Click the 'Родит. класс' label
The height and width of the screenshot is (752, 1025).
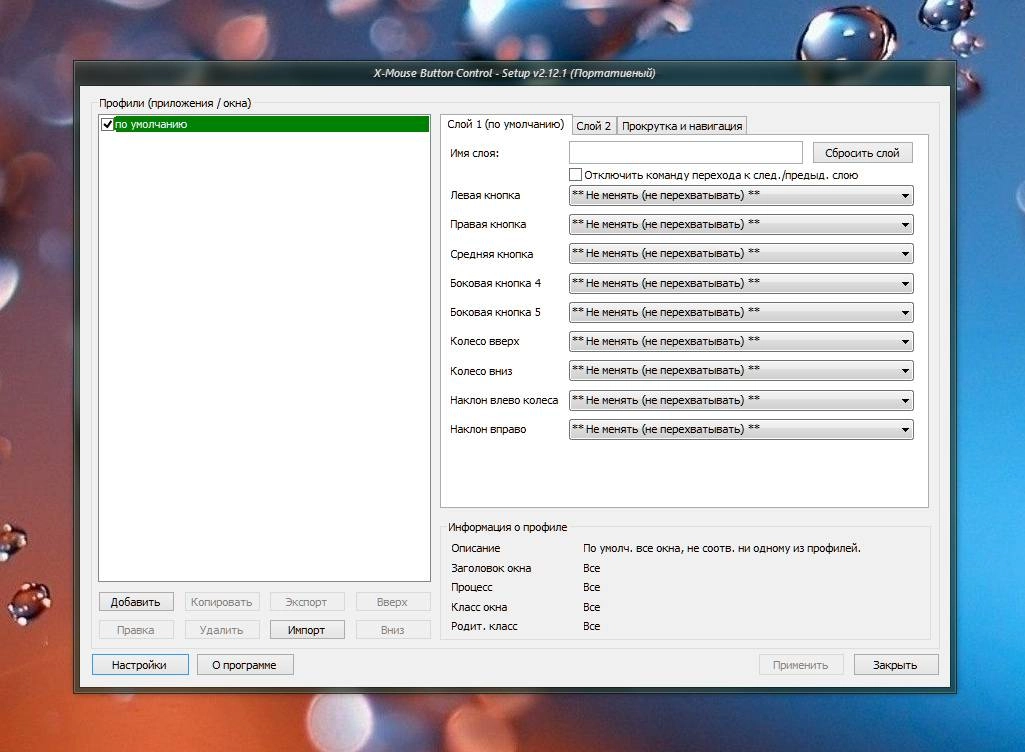pyautogui.click(x=484, y=626)
